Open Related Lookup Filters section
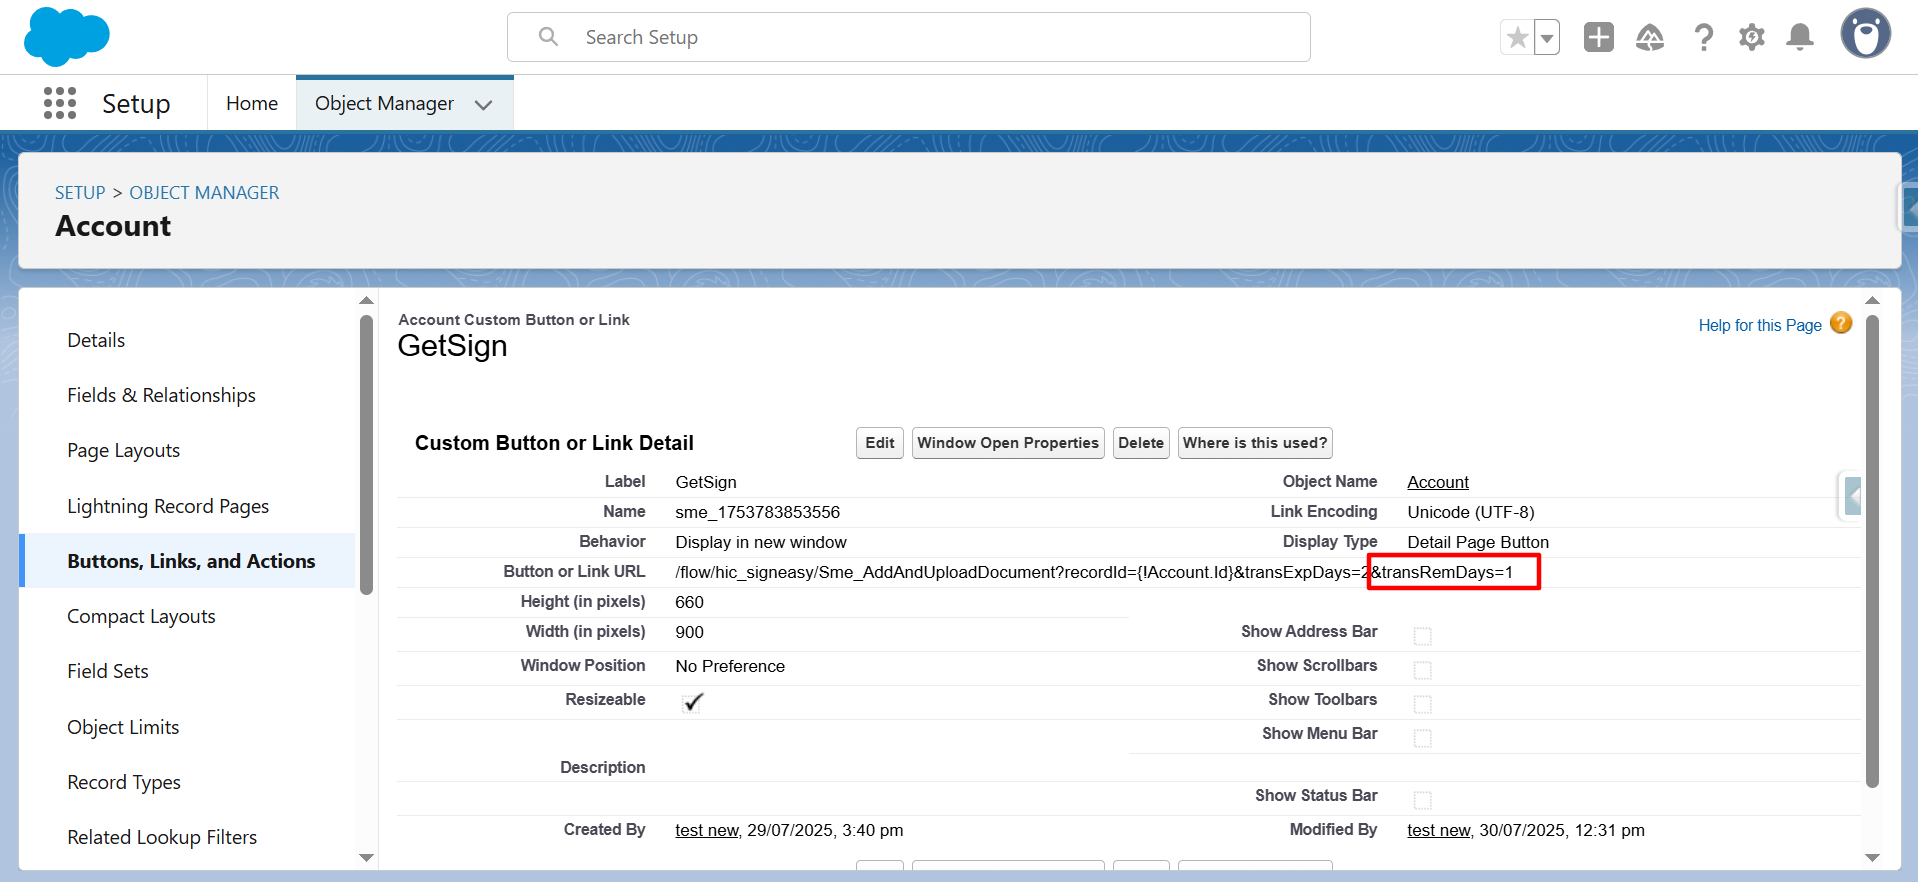This screenshot has width=1918, height=882. pos(162,837)
